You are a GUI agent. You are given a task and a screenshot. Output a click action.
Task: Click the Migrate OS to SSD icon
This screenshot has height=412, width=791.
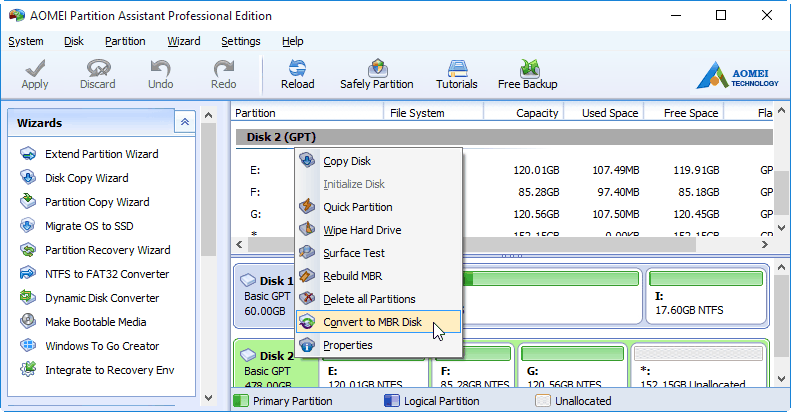[28, 225]
